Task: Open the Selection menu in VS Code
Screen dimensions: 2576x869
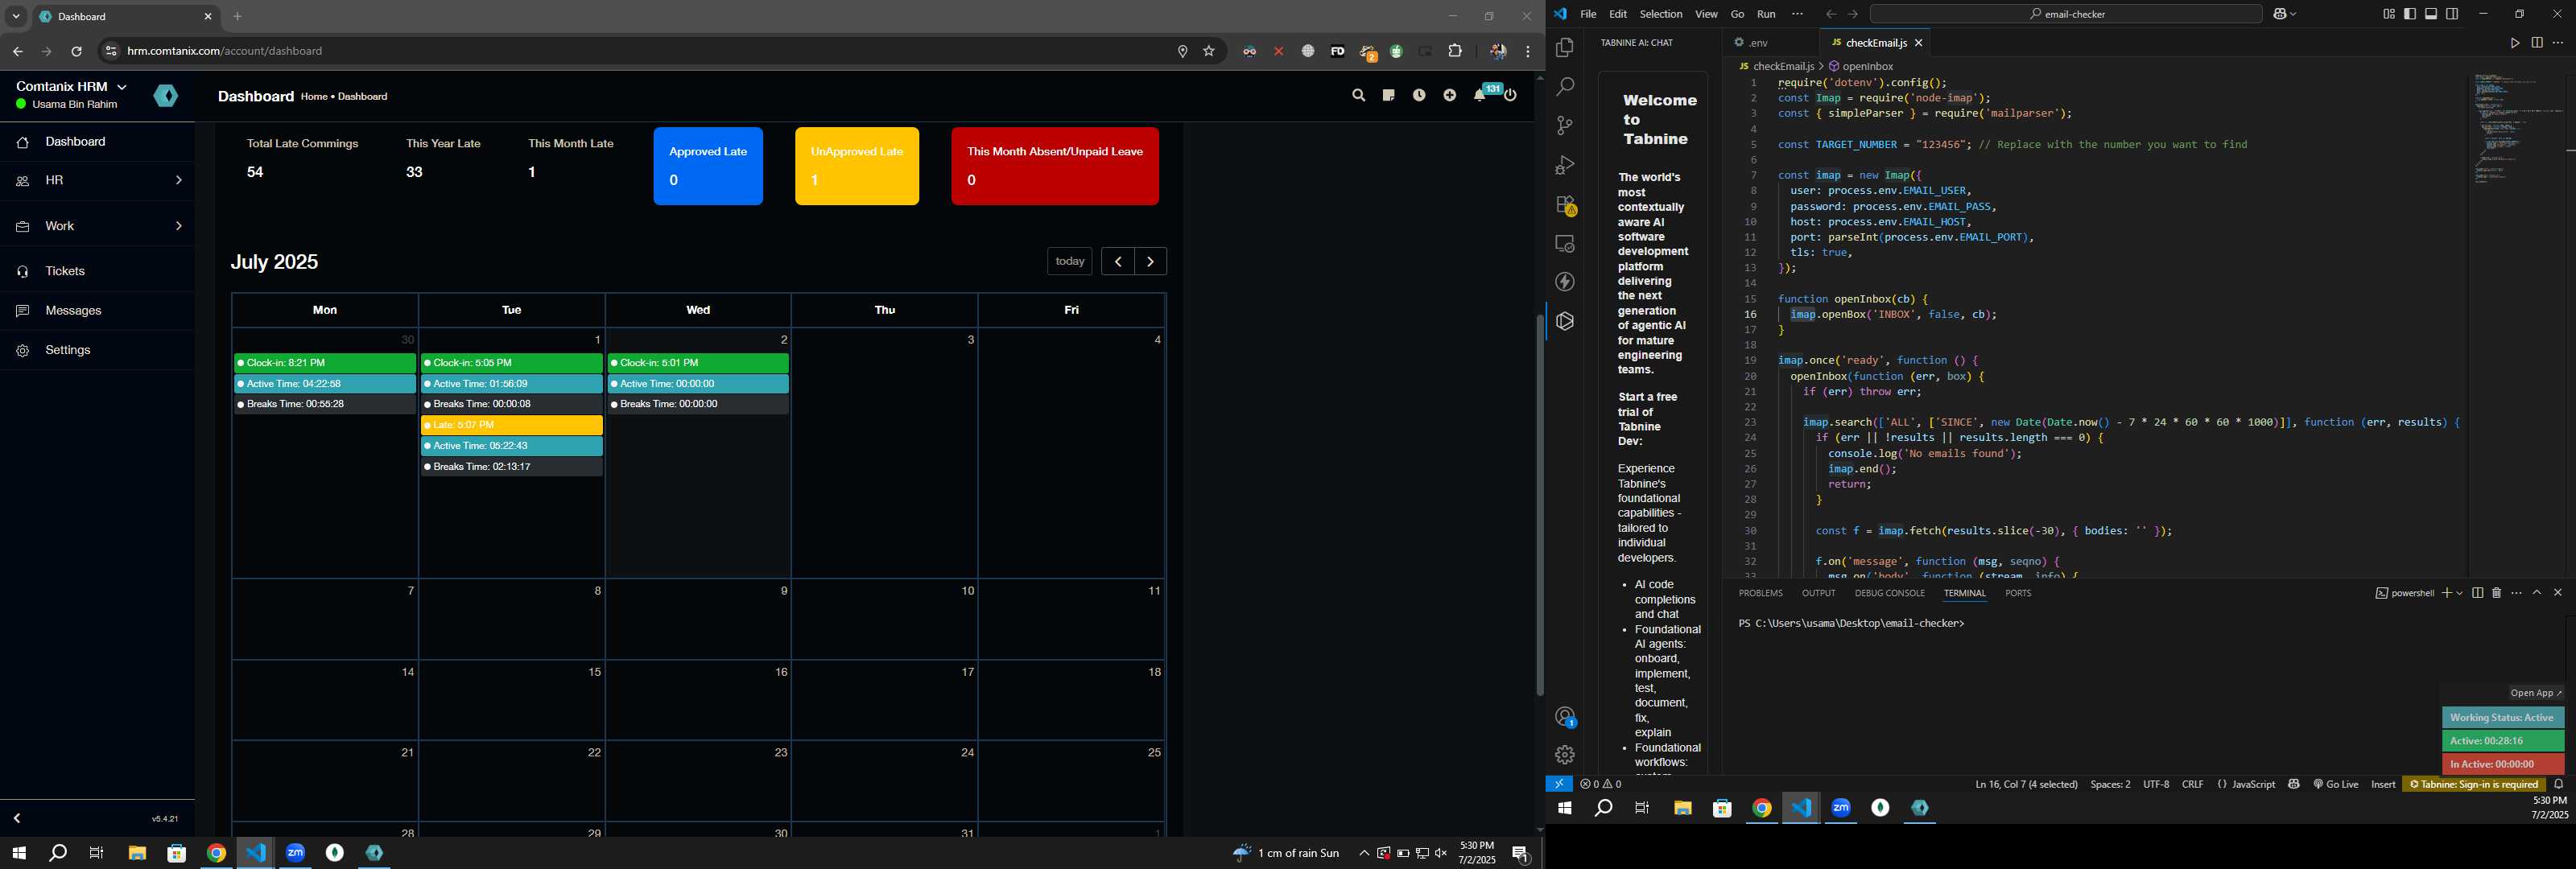Action: [1660, 14]
